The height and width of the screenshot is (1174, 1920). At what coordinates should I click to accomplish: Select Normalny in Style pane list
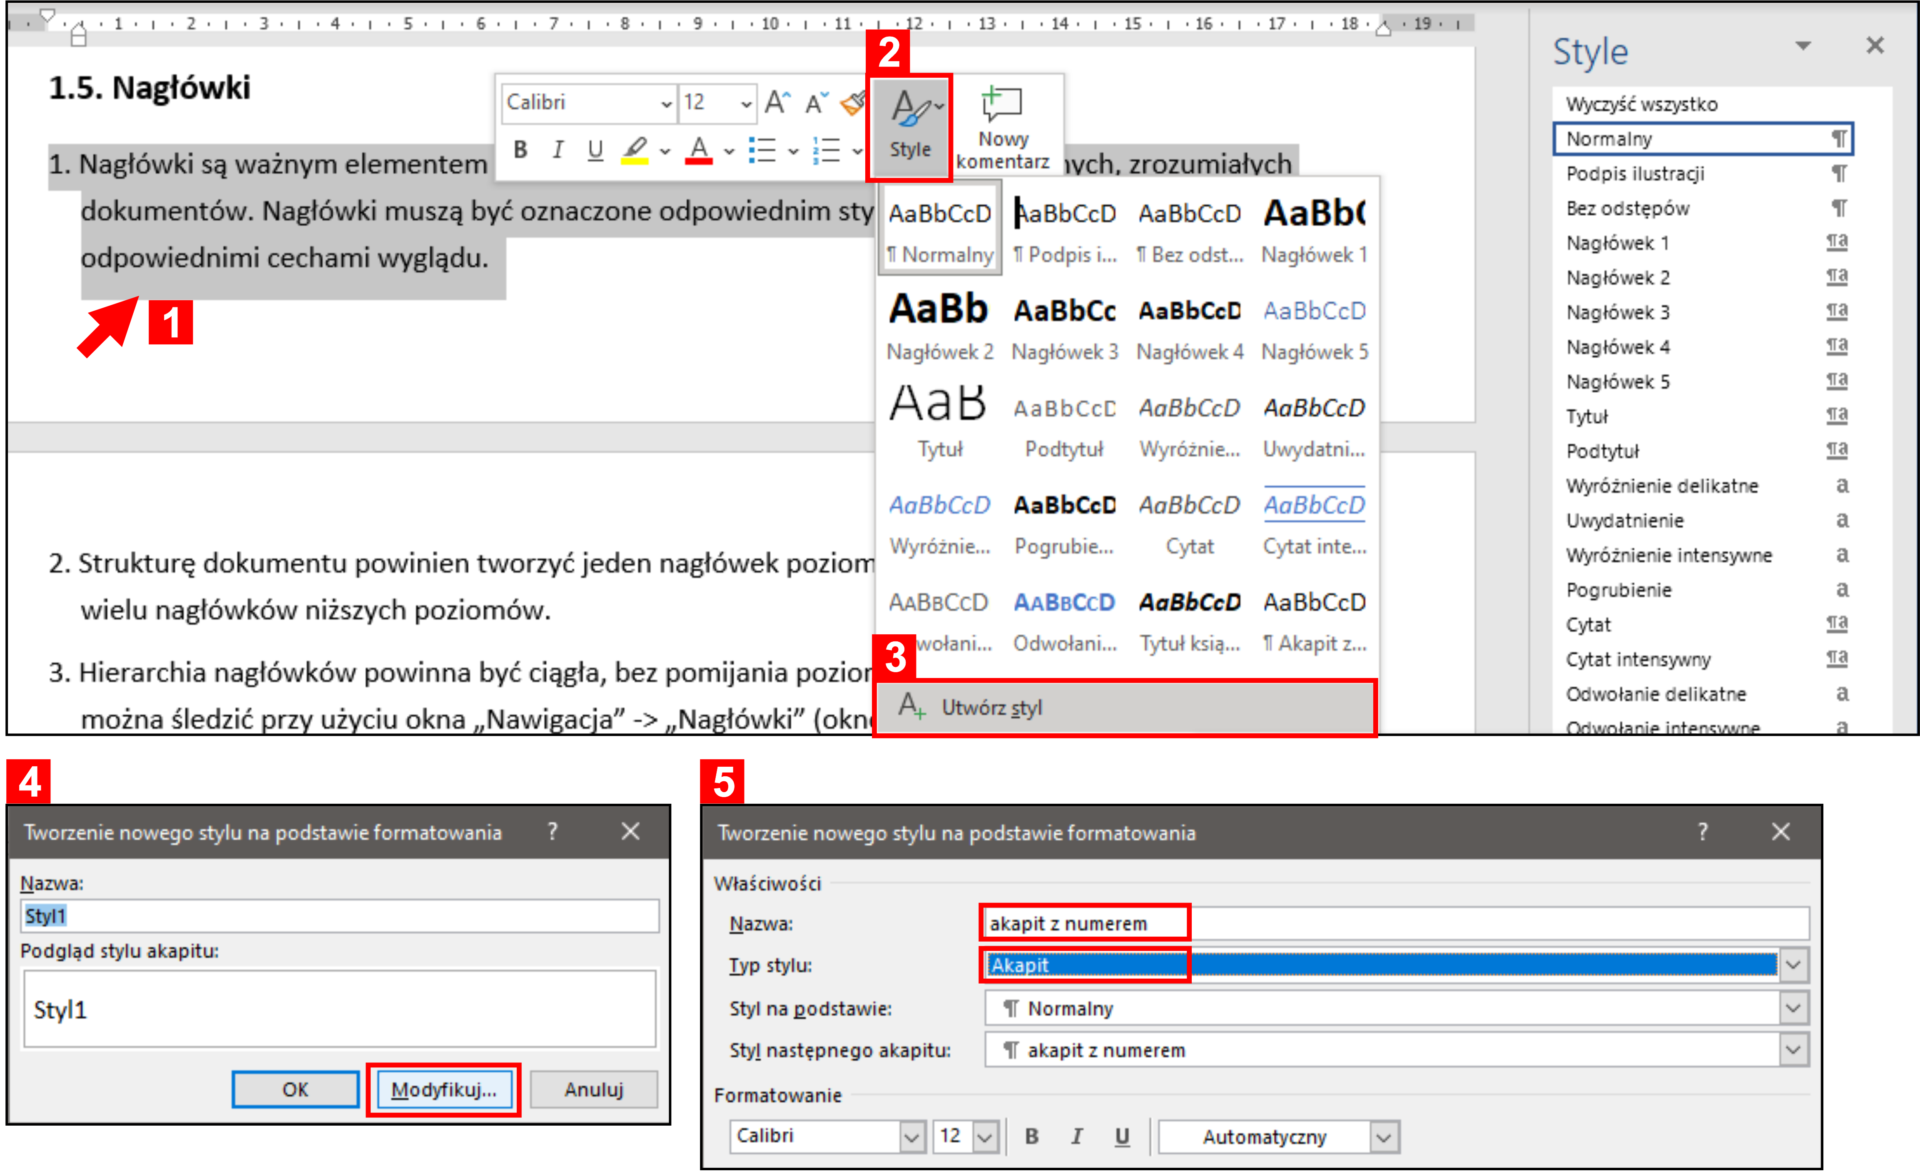point(1703,139)
